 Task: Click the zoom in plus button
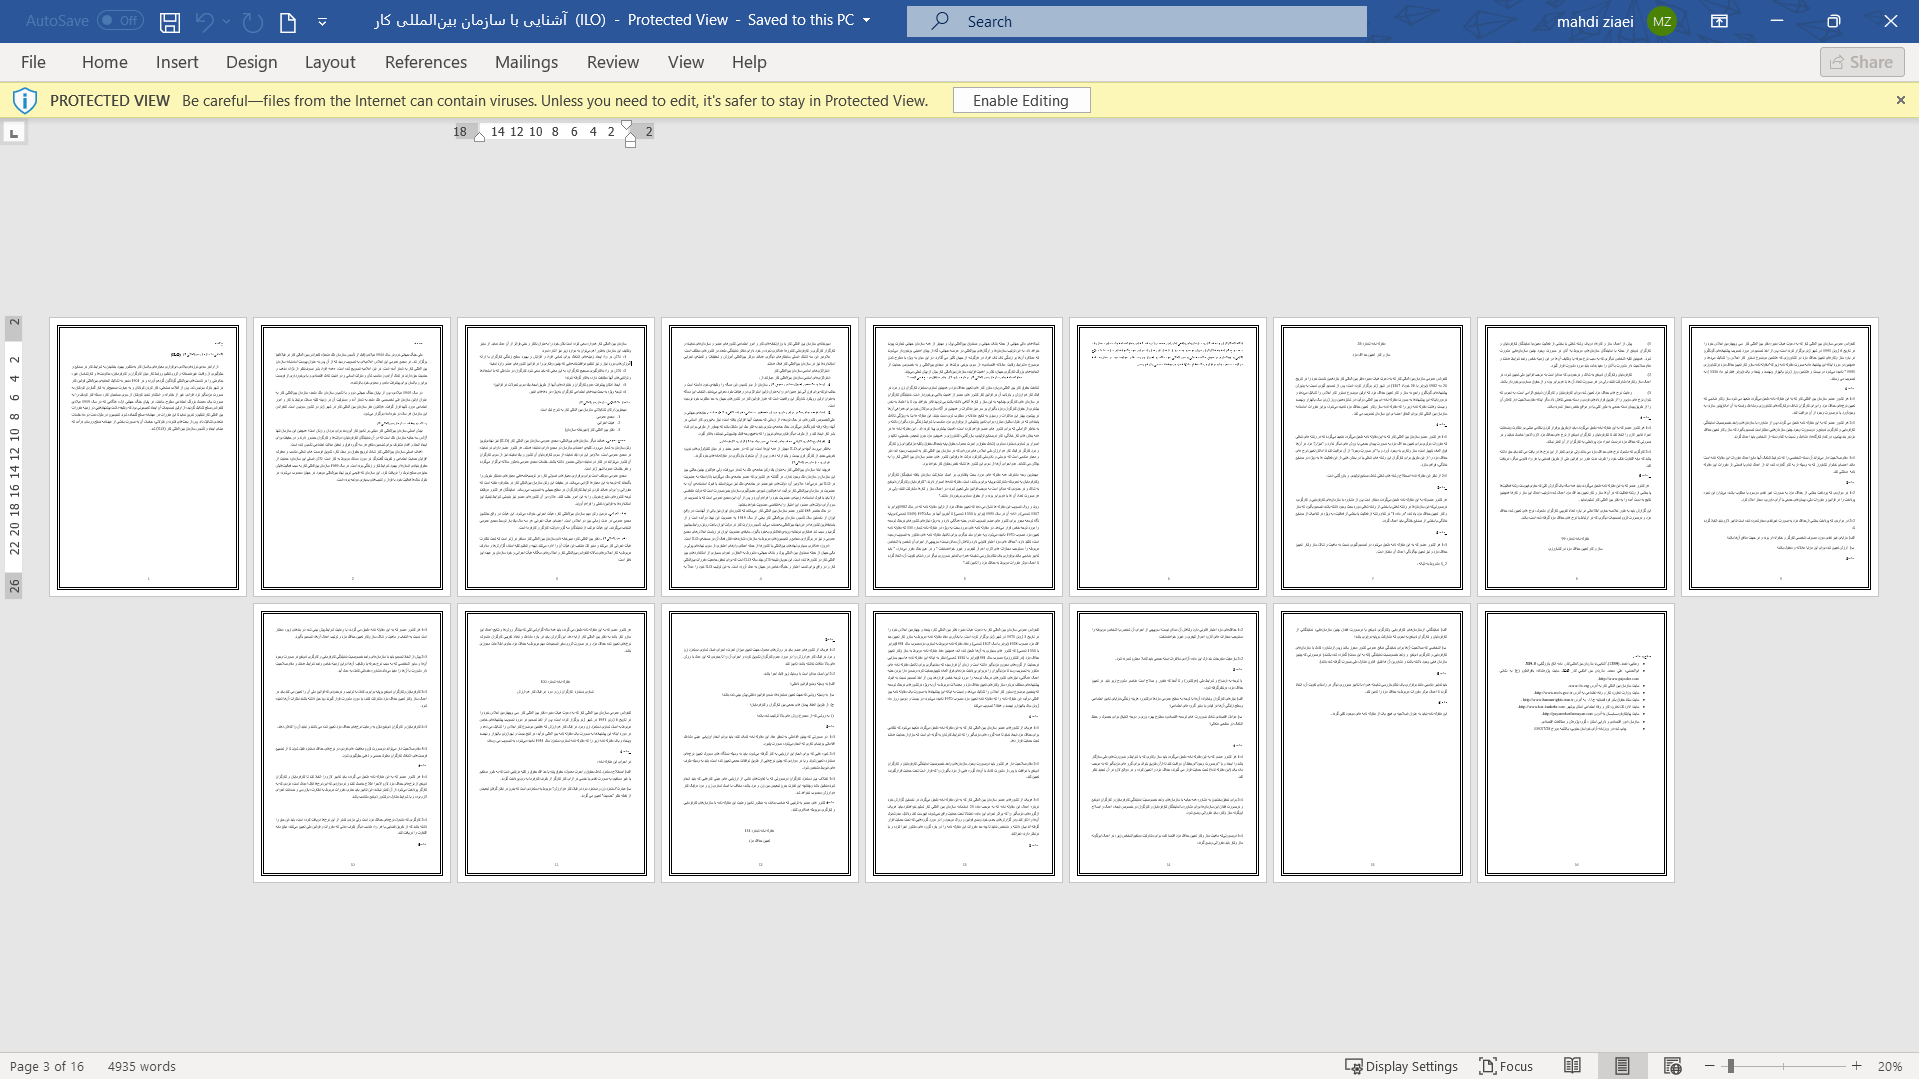click(1857, 1066)
